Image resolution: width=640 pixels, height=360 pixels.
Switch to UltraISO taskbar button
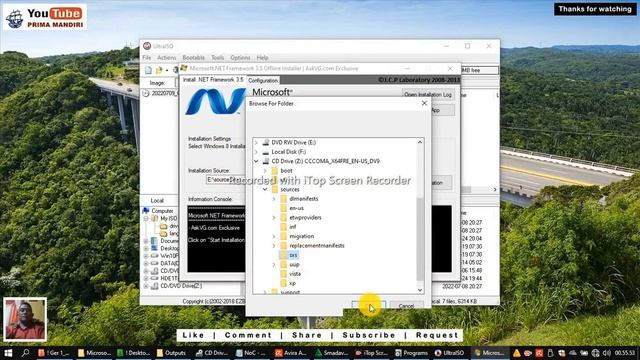[450, 353]
